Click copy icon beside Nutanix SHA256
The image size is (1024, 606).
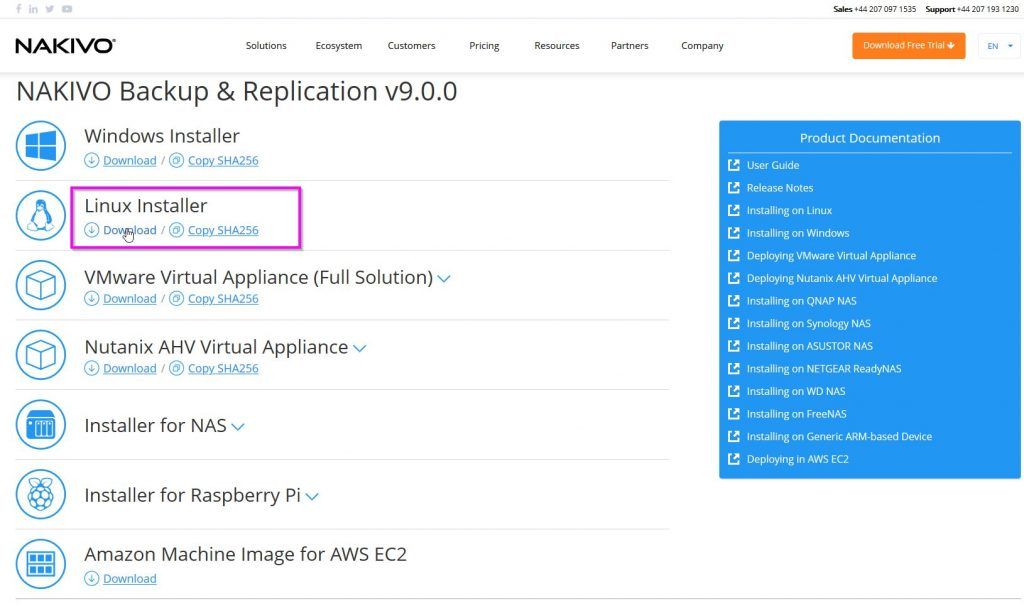[176, 368]
